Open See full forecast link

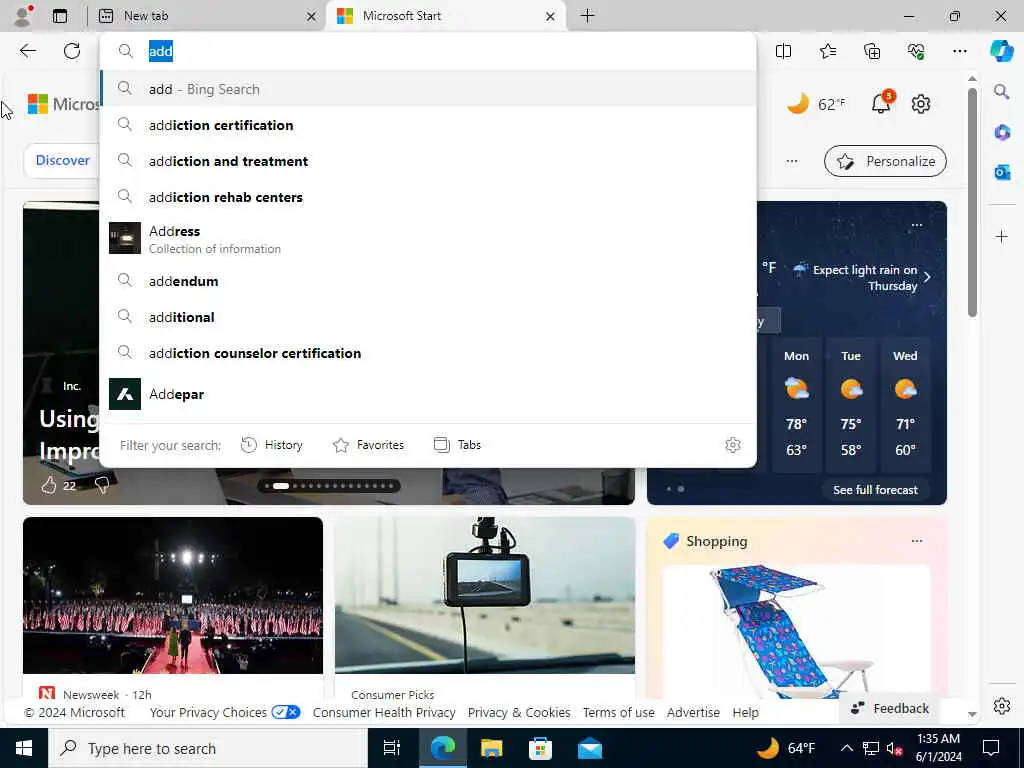(x=875, y=489)
